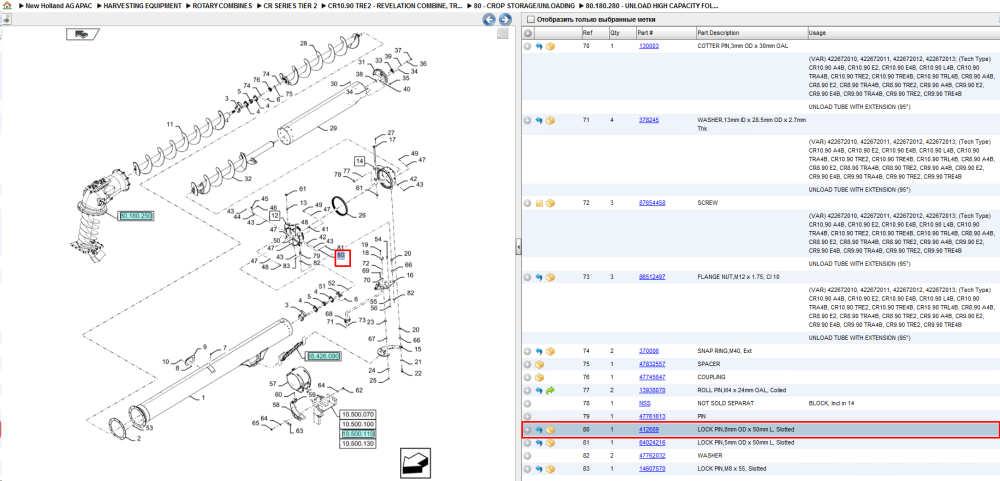This screenshot has height=481, width=1000.
Task: Click the next page blue arrow
Action: (504, 20)
